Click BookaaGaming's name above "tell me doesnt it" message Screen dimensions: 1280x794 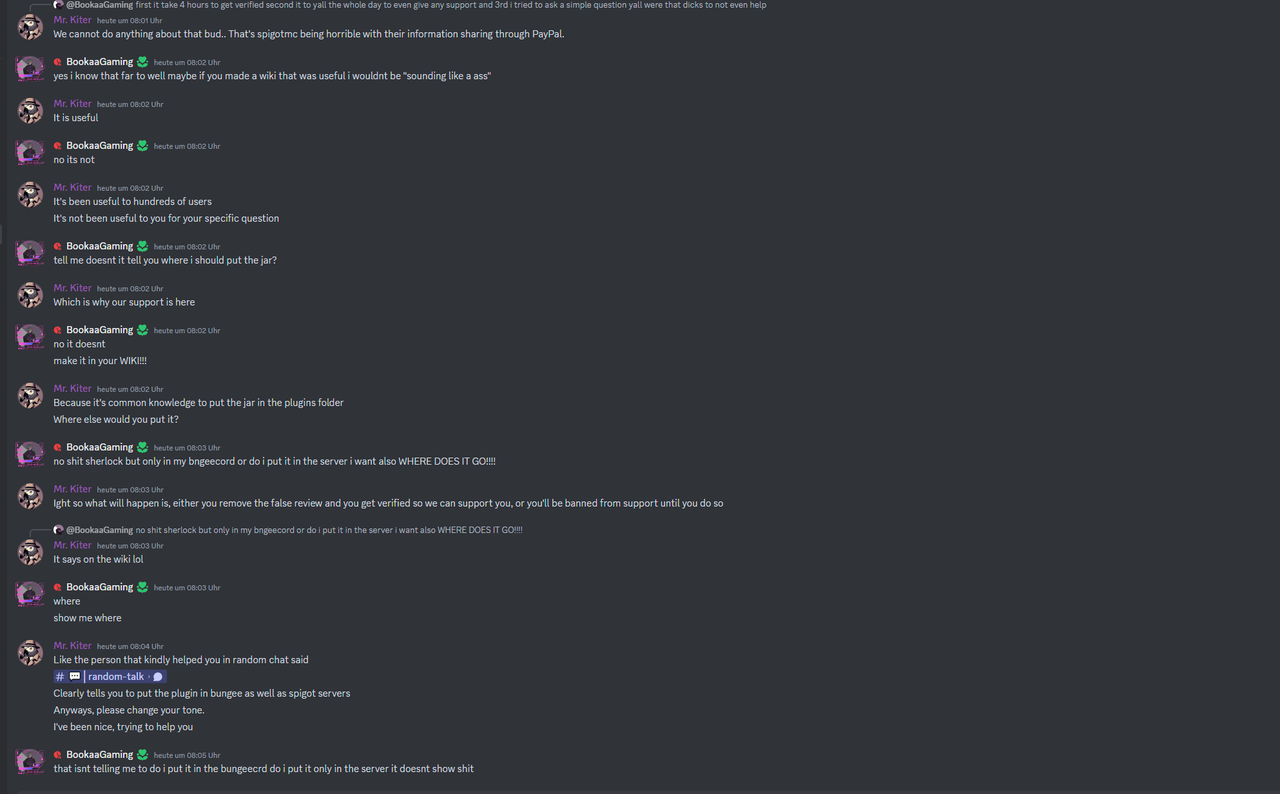pyautogui.click(x=100, y=246)
